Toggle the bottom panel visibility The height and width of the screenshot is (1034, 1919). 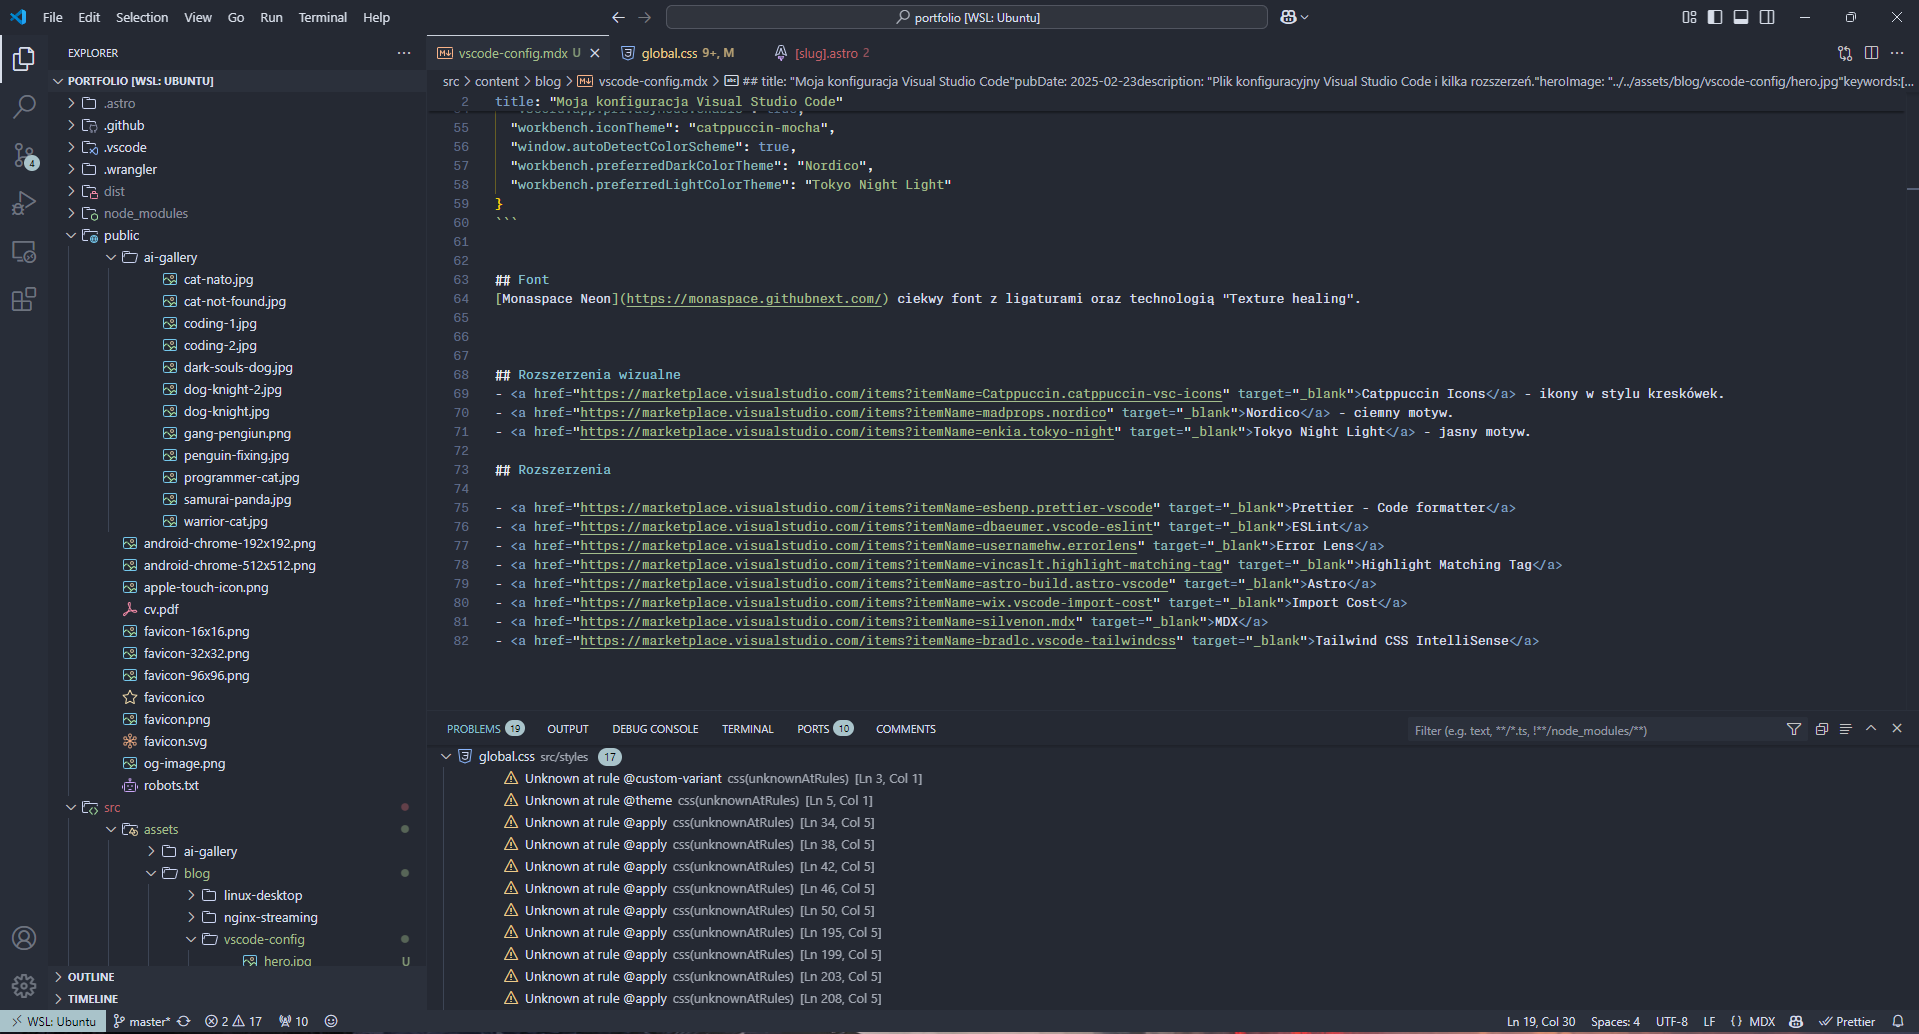coord(1741,17)
